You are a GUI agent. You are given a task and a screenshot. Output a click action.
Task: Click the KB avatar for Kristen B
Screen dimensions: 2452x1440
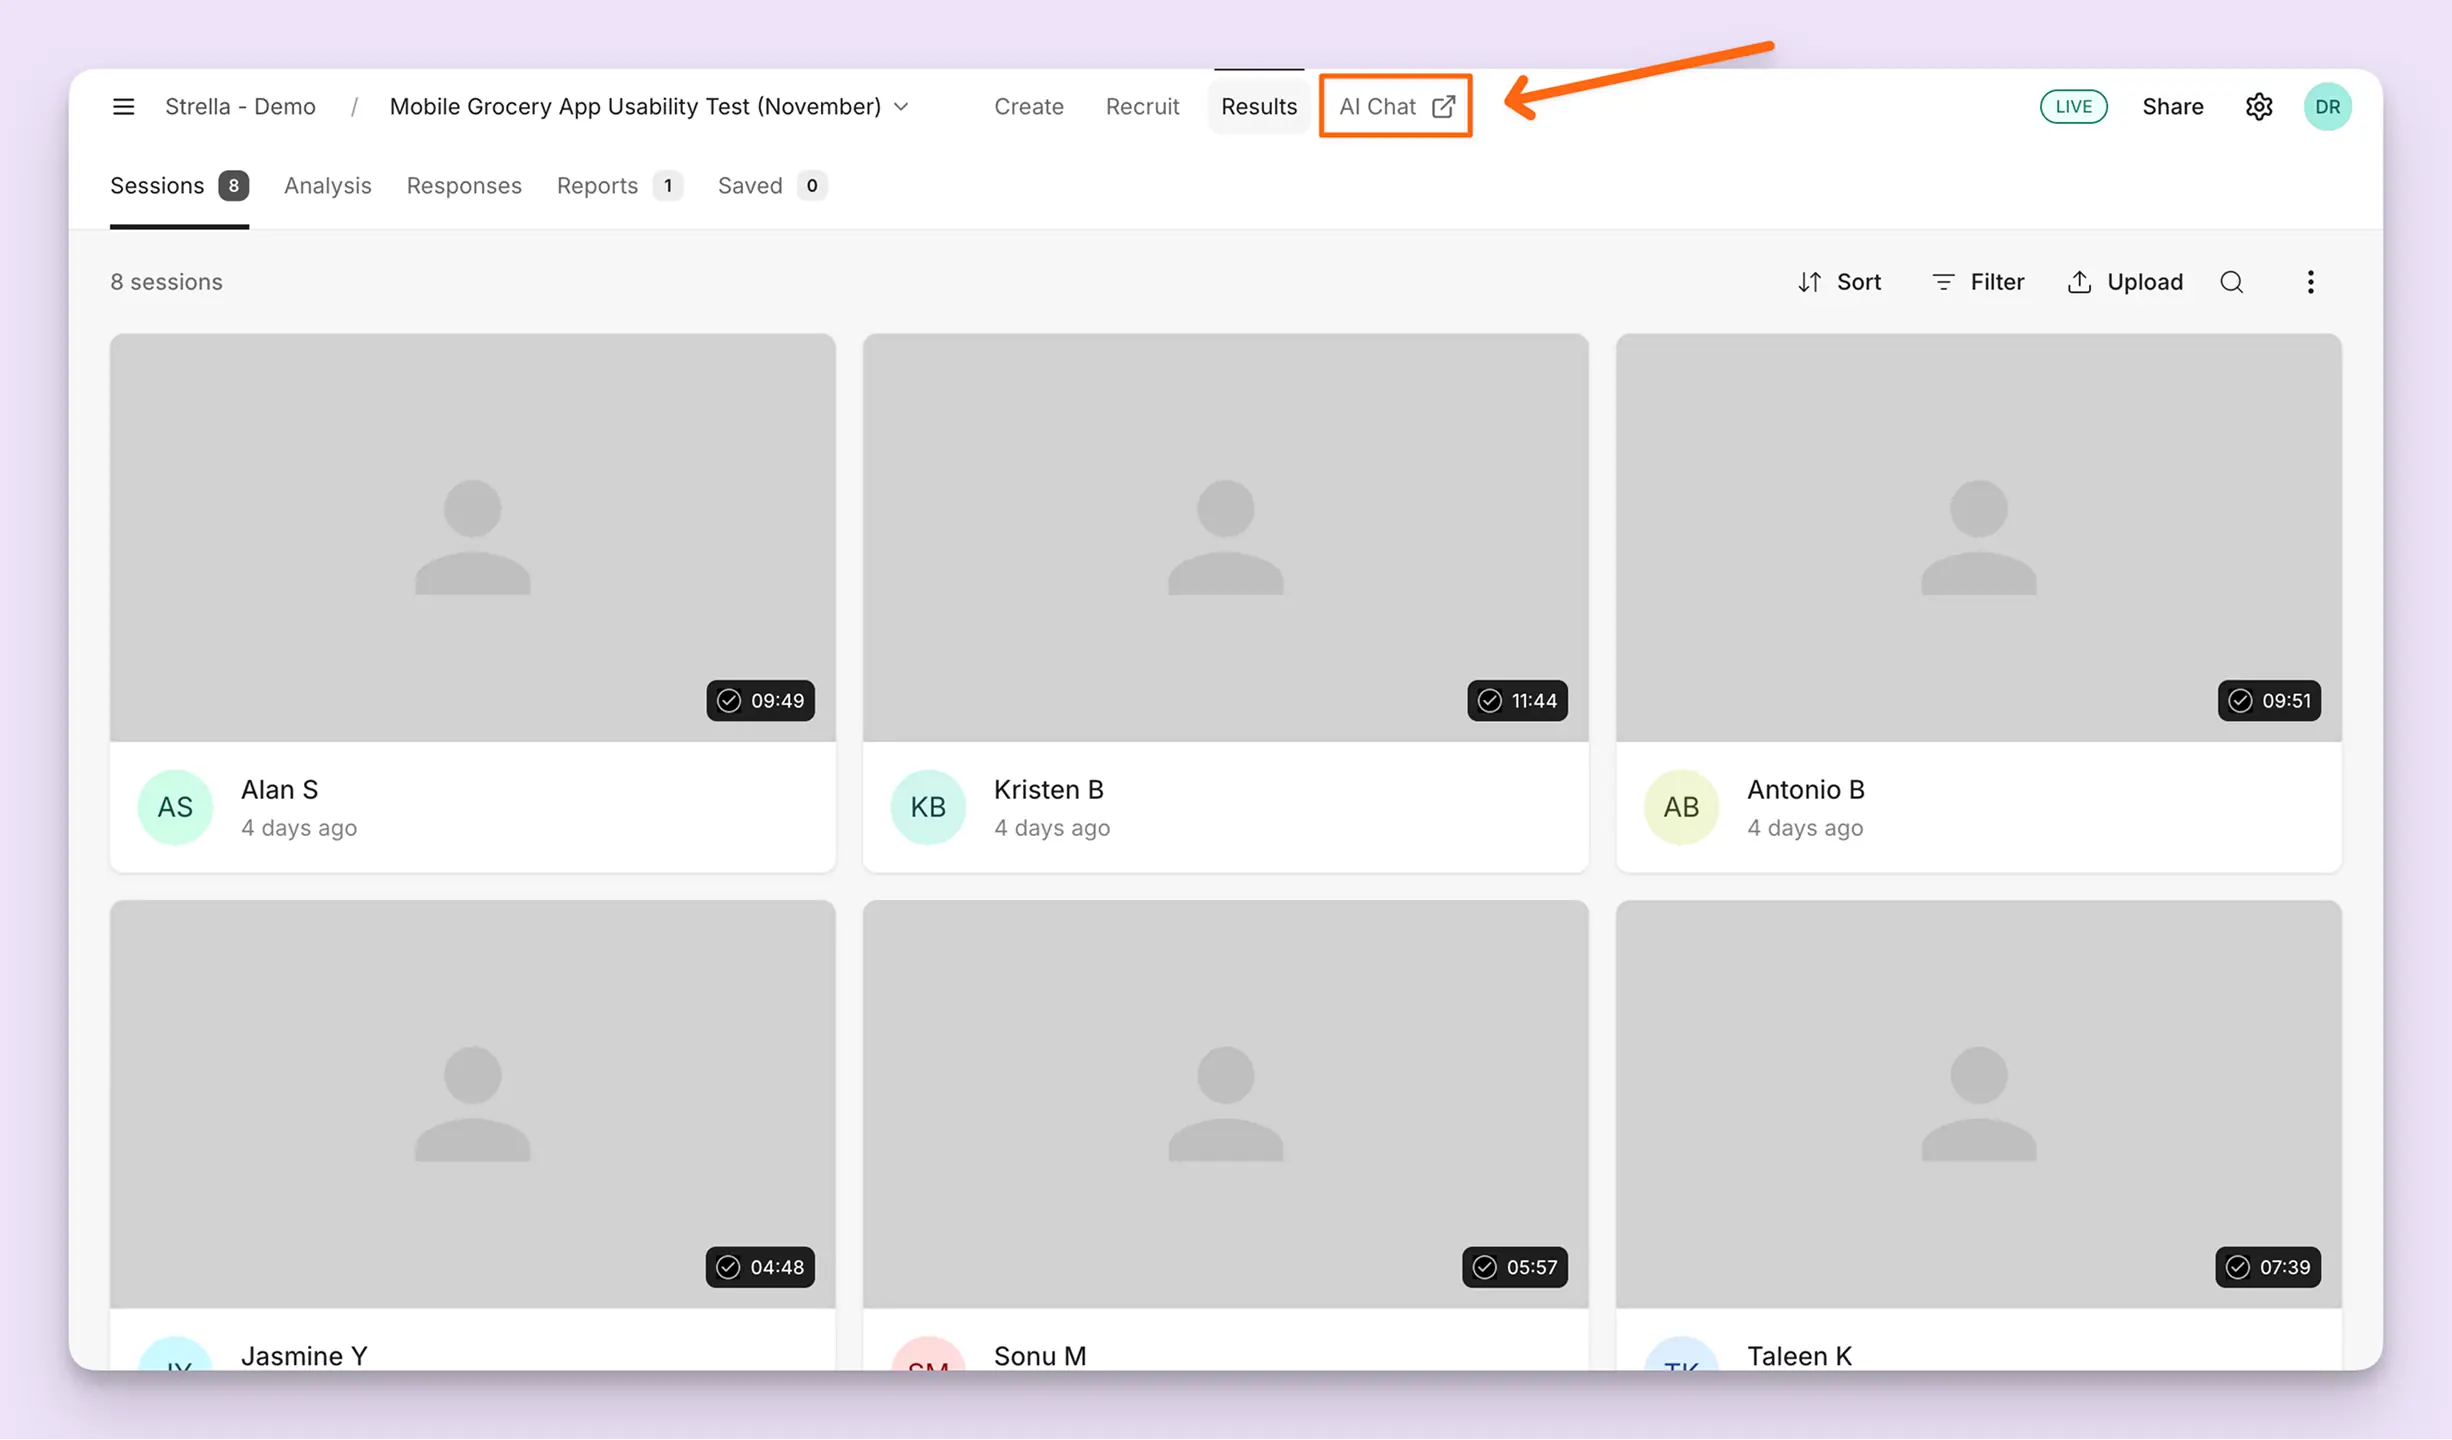pyautogui.click(x=928, y=807)
